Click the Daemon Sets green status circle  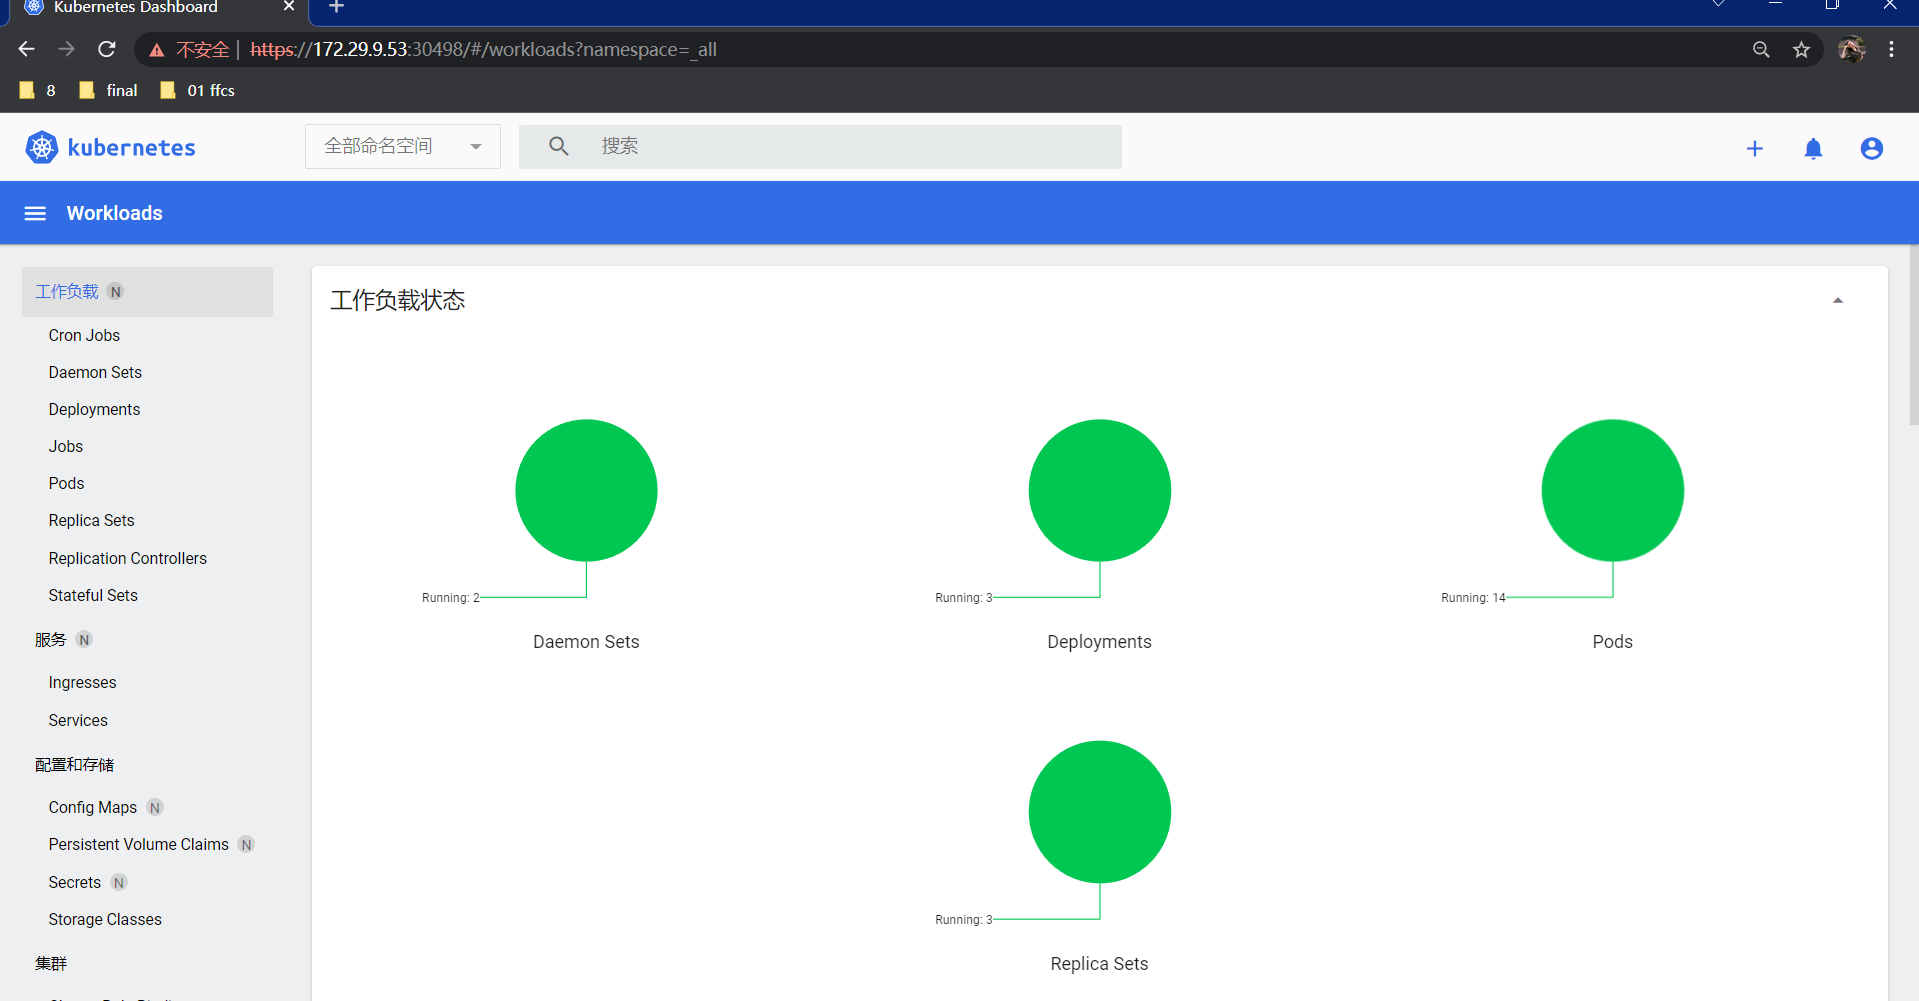tap(586, 490)
